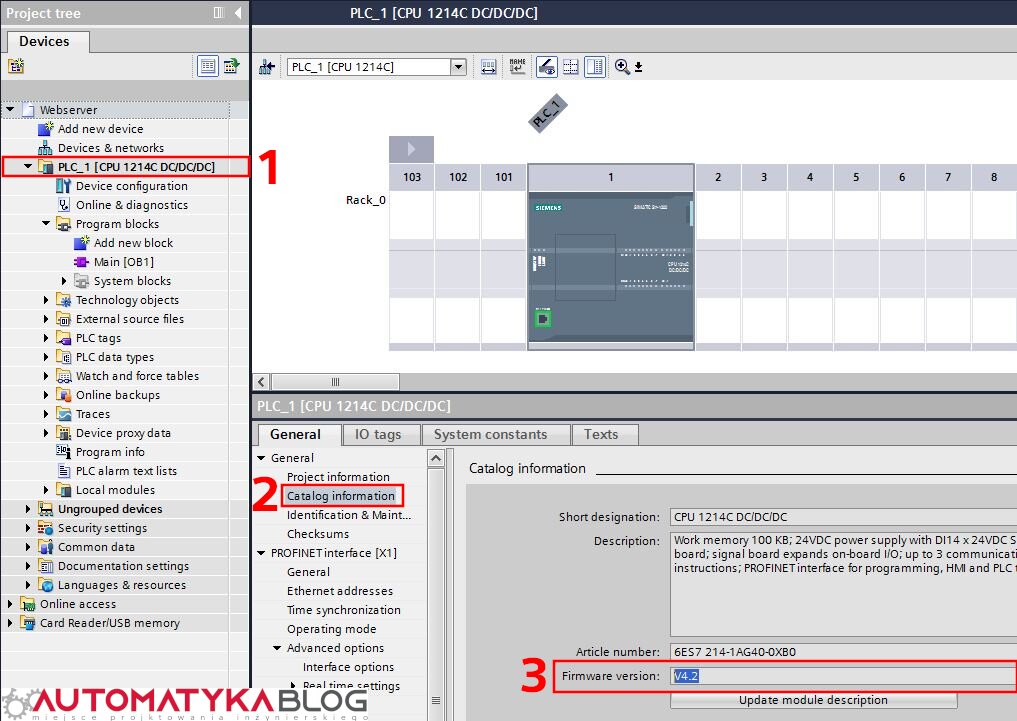Expand the Technology objects folder
The width and height of the screenshot is (1017, 721).
45,300
